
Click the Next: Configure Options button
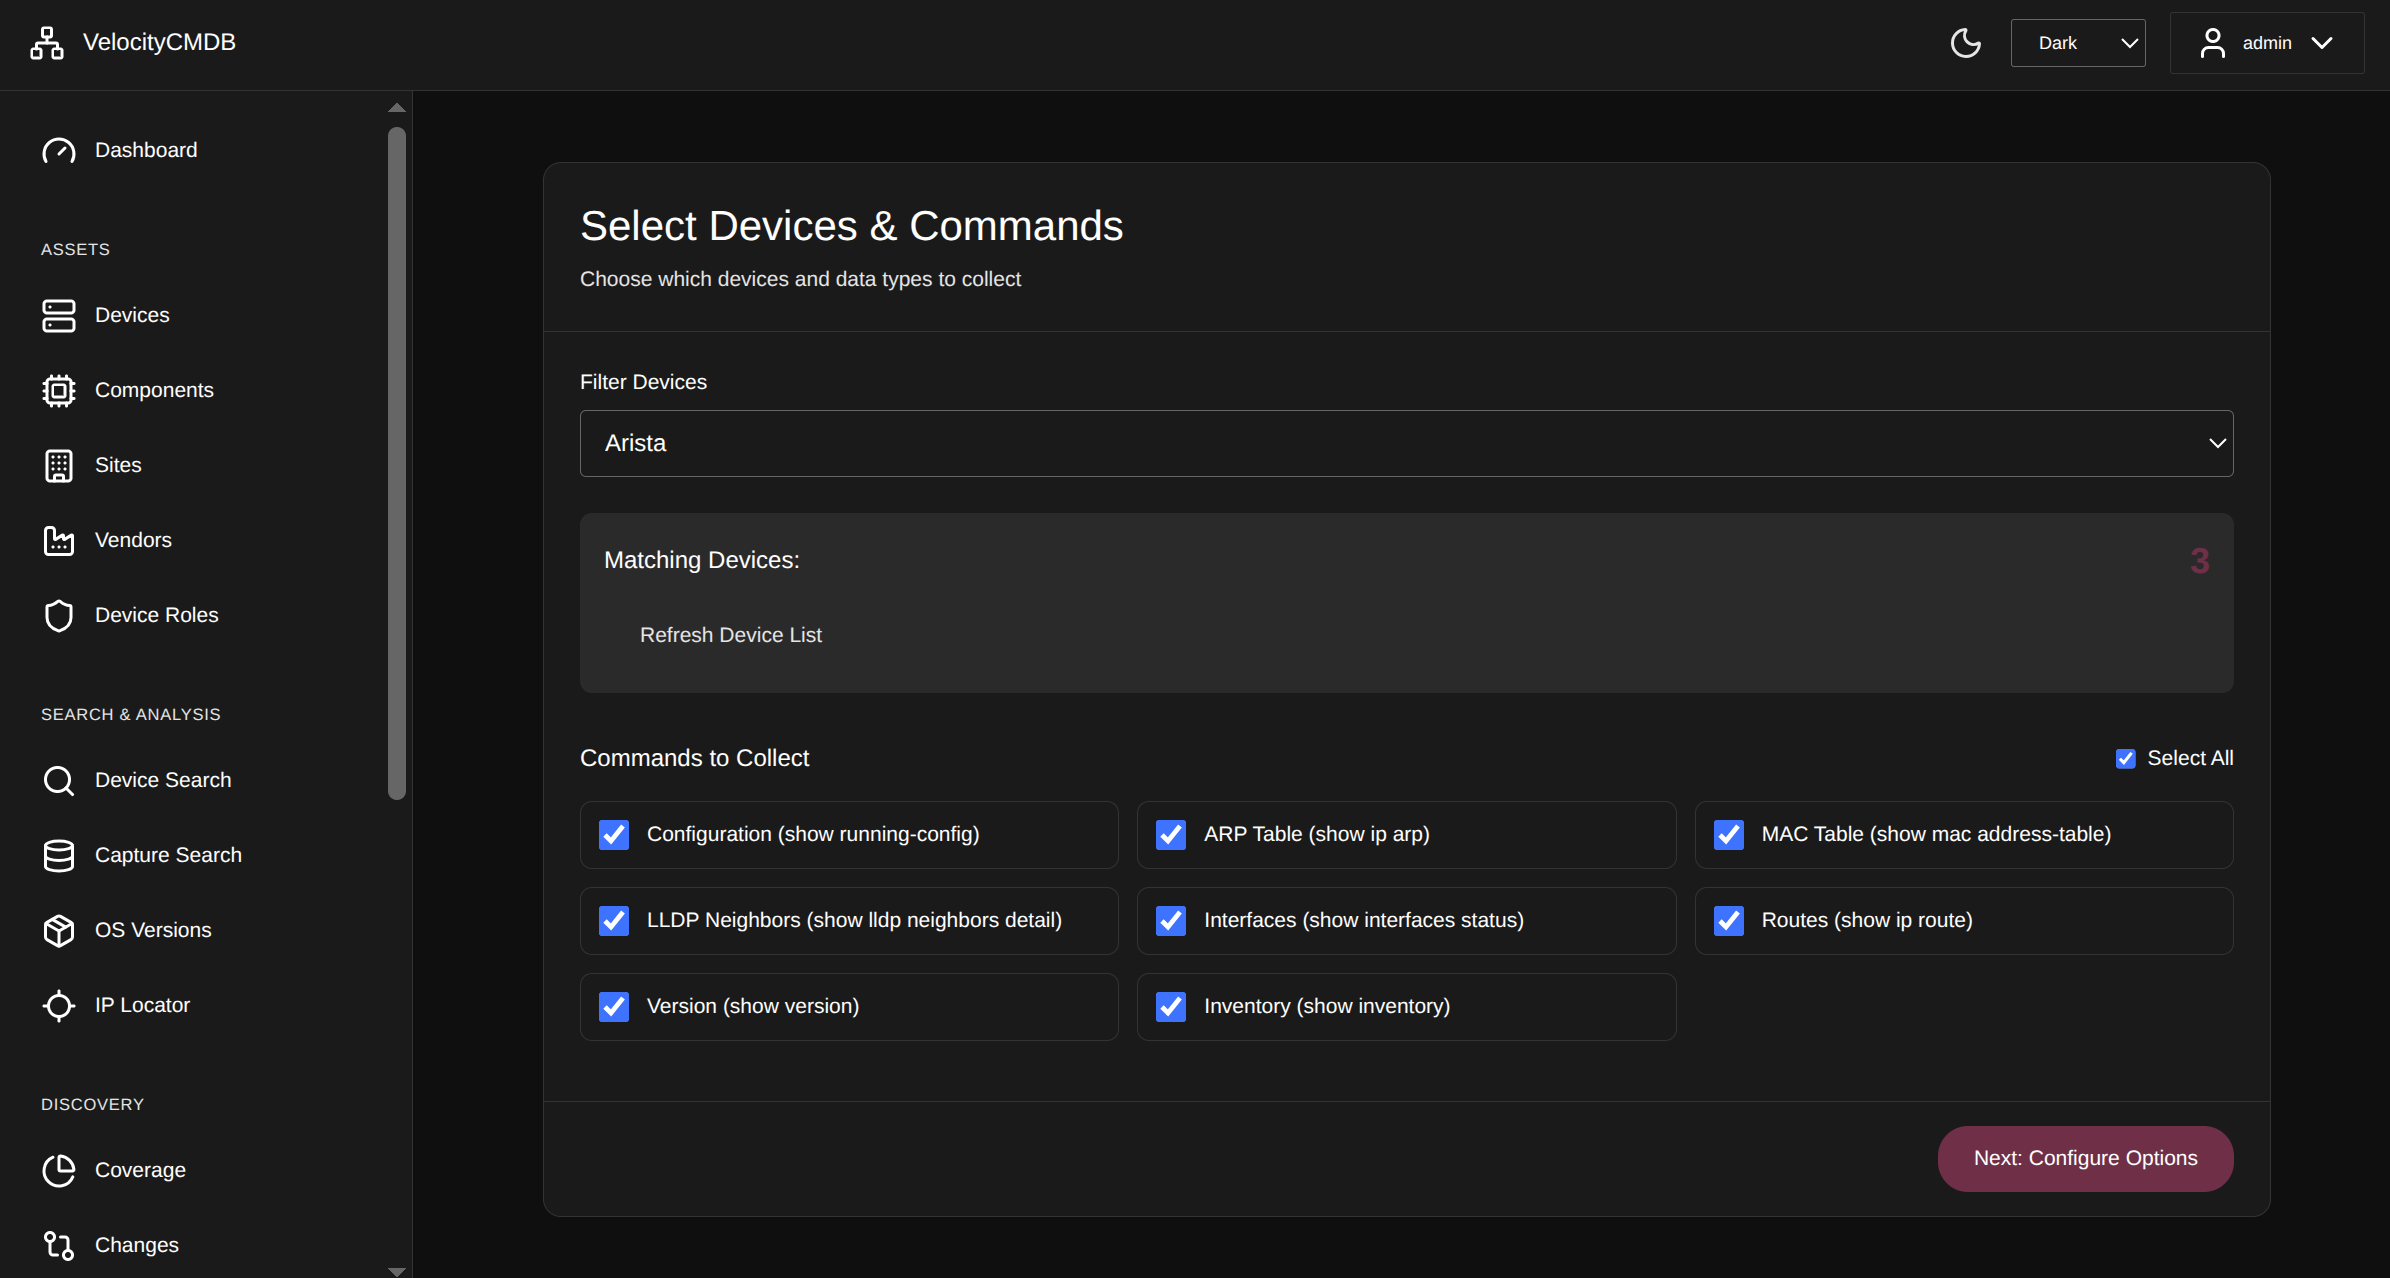click(x=2085, y=1158)
